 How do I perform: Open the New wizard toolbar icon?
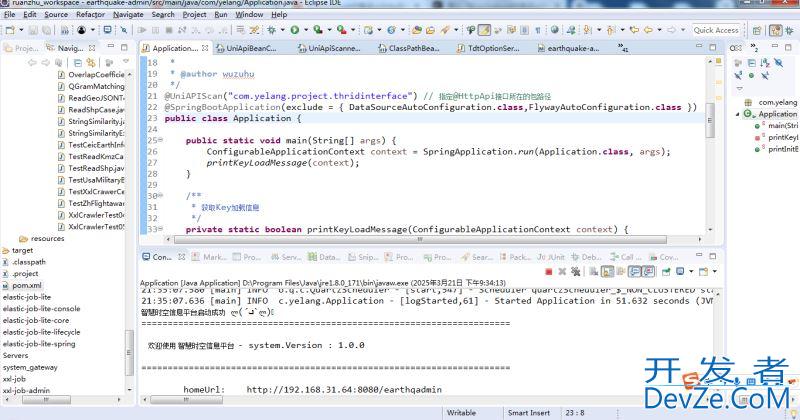pyautogui.click(x=10, y=30)
